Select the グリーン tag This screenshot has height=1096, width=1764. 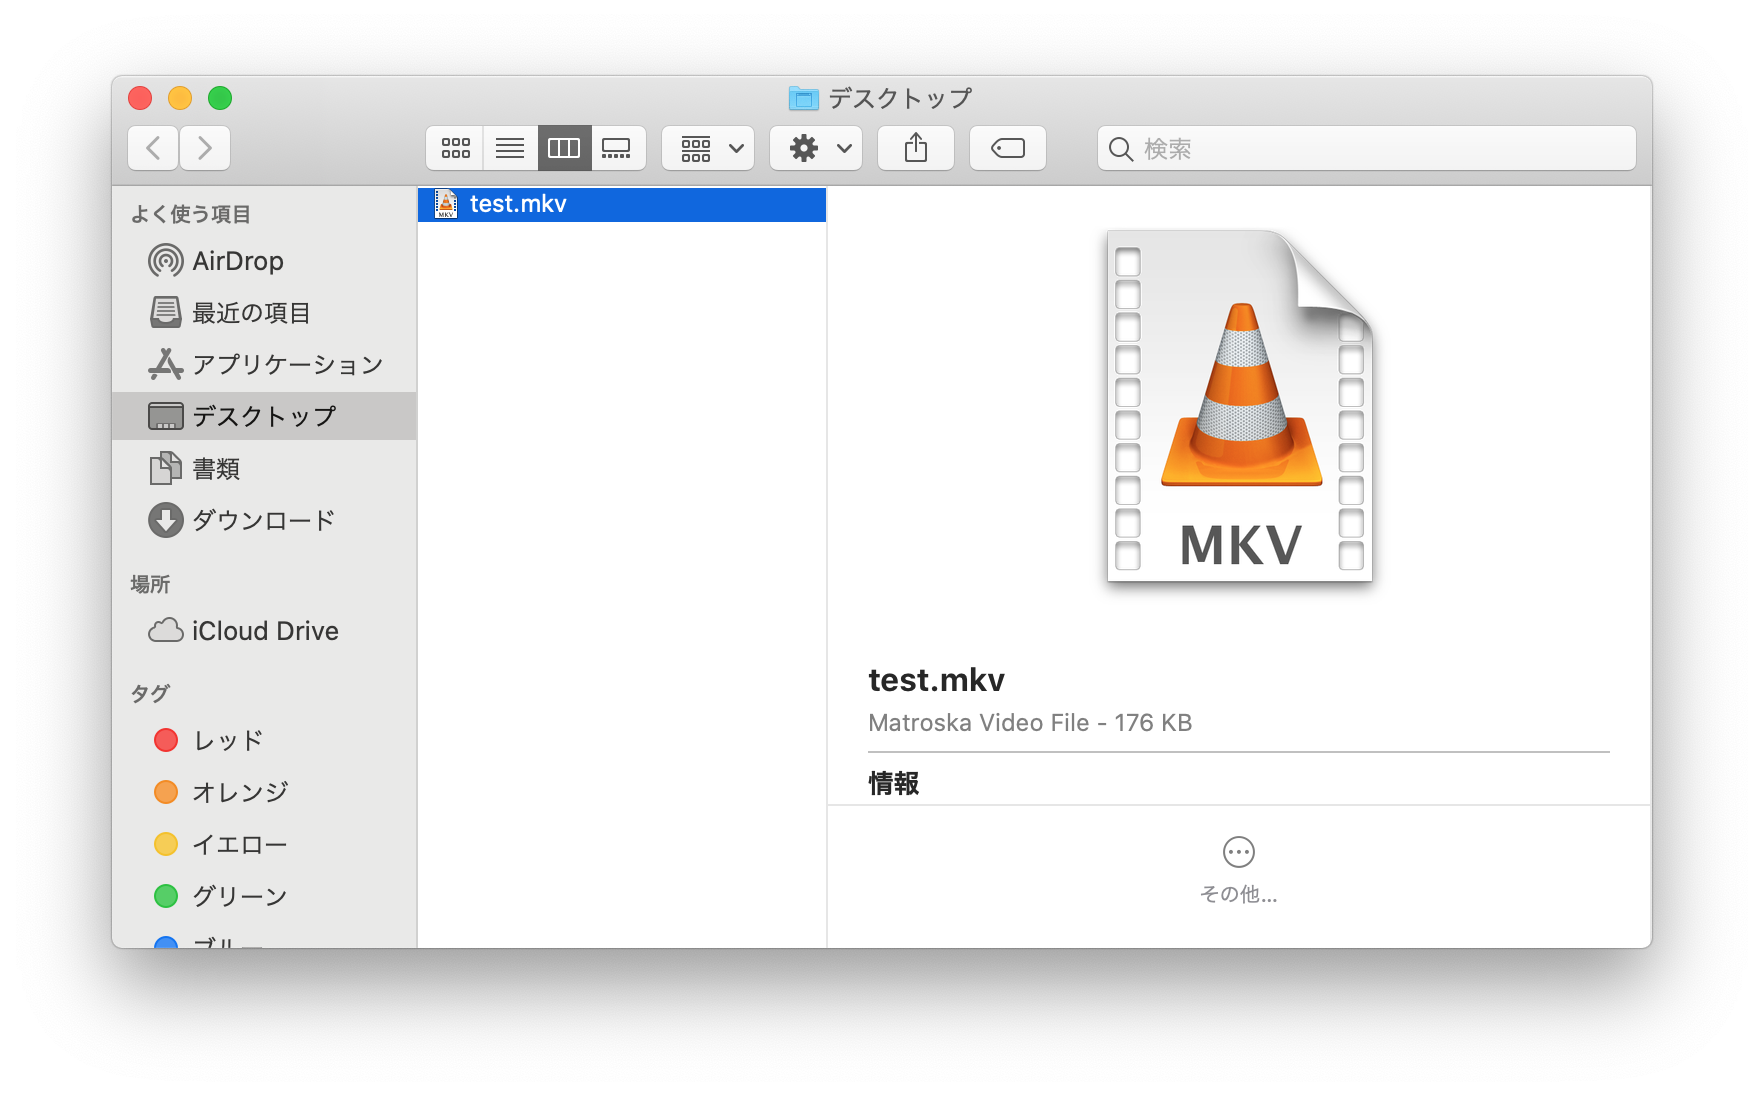pyautogui.click(x=264, y=896)
